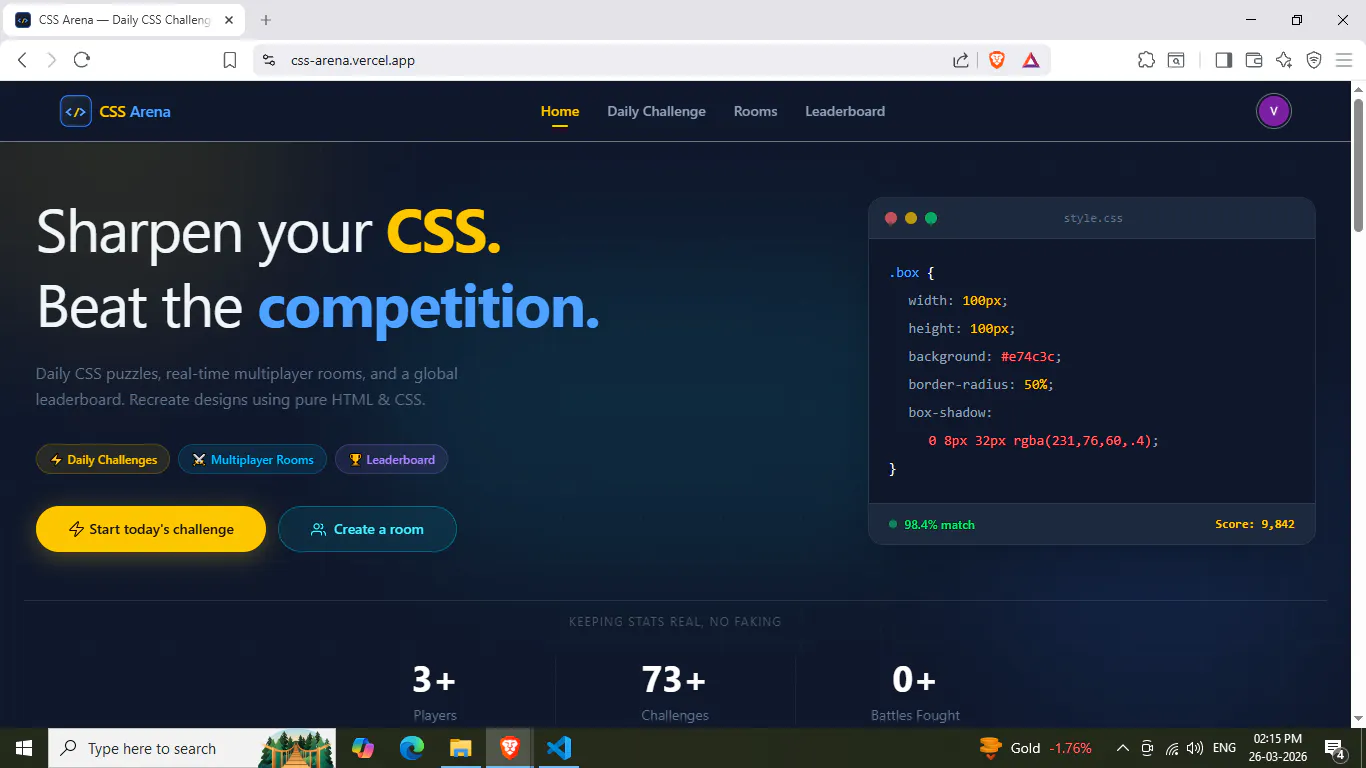Open volume control tray icon
The image size is (1366, 768).
click(1194, 748)
